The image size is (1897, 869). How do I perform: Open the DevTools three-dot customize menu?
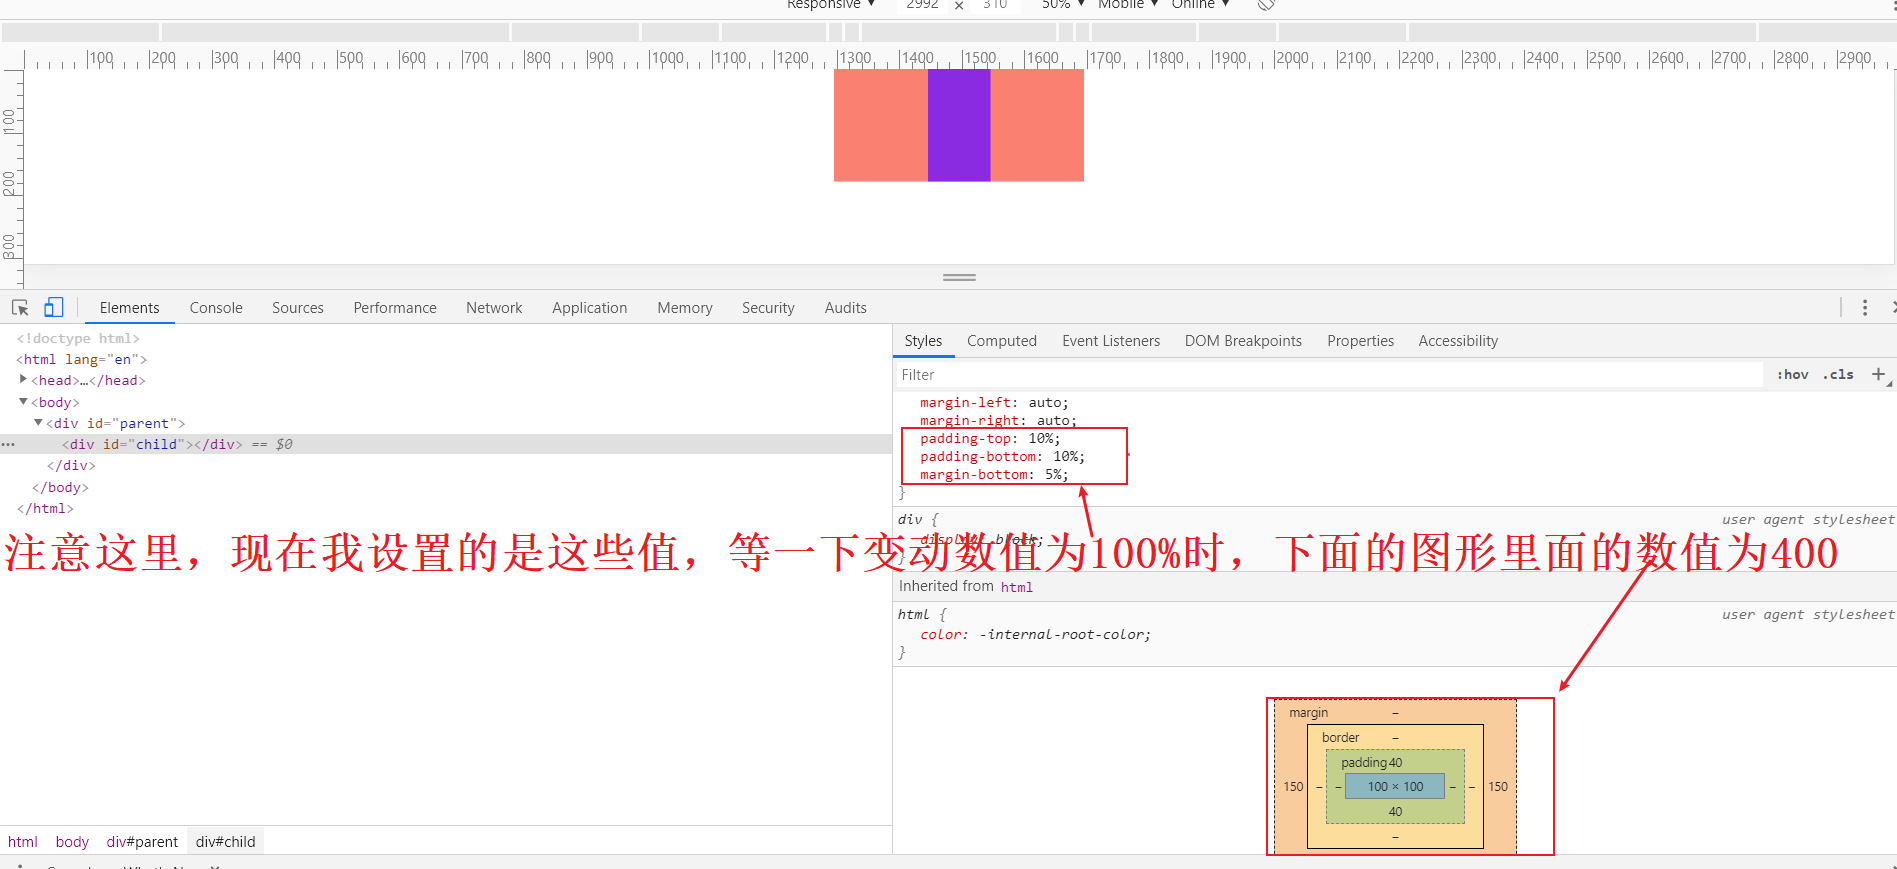[1865, 308]
